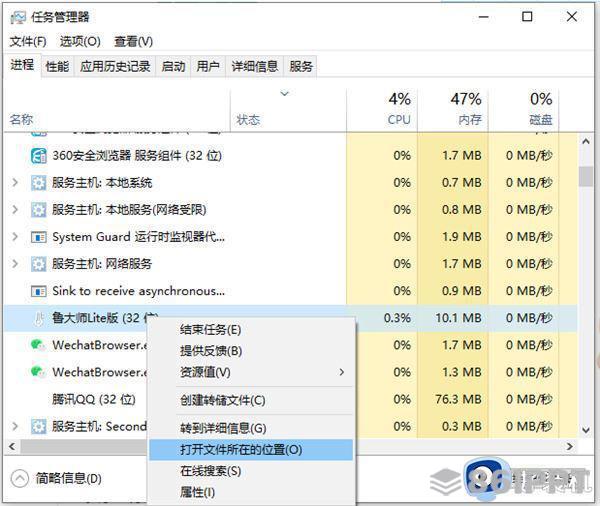Click the sort chevron above 状态 column
Viewport: 600px width, 506px height.
[284, 93]
